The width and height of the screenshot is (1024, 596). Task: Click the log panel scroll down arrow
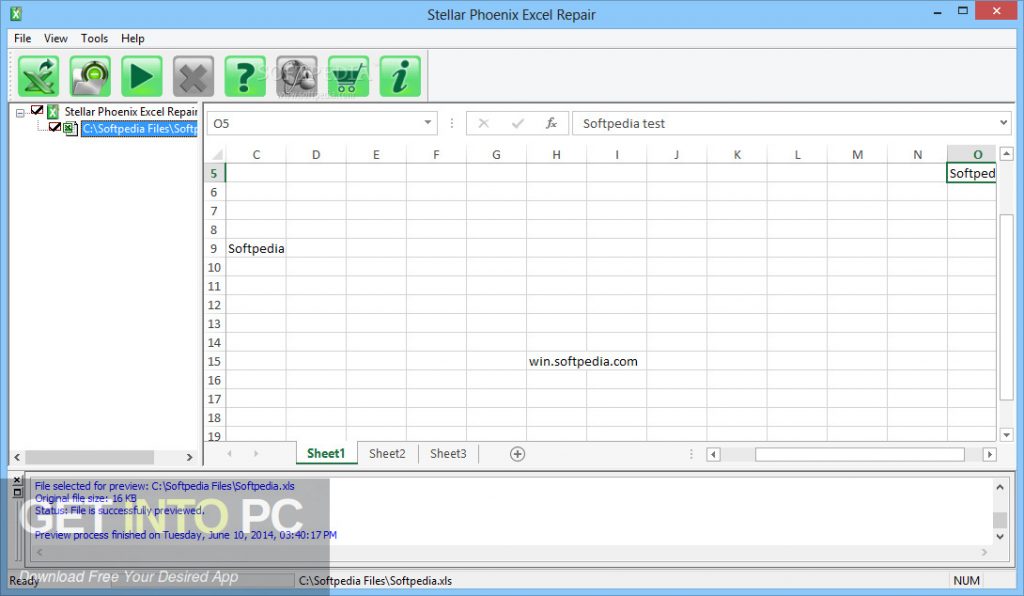1000,536
